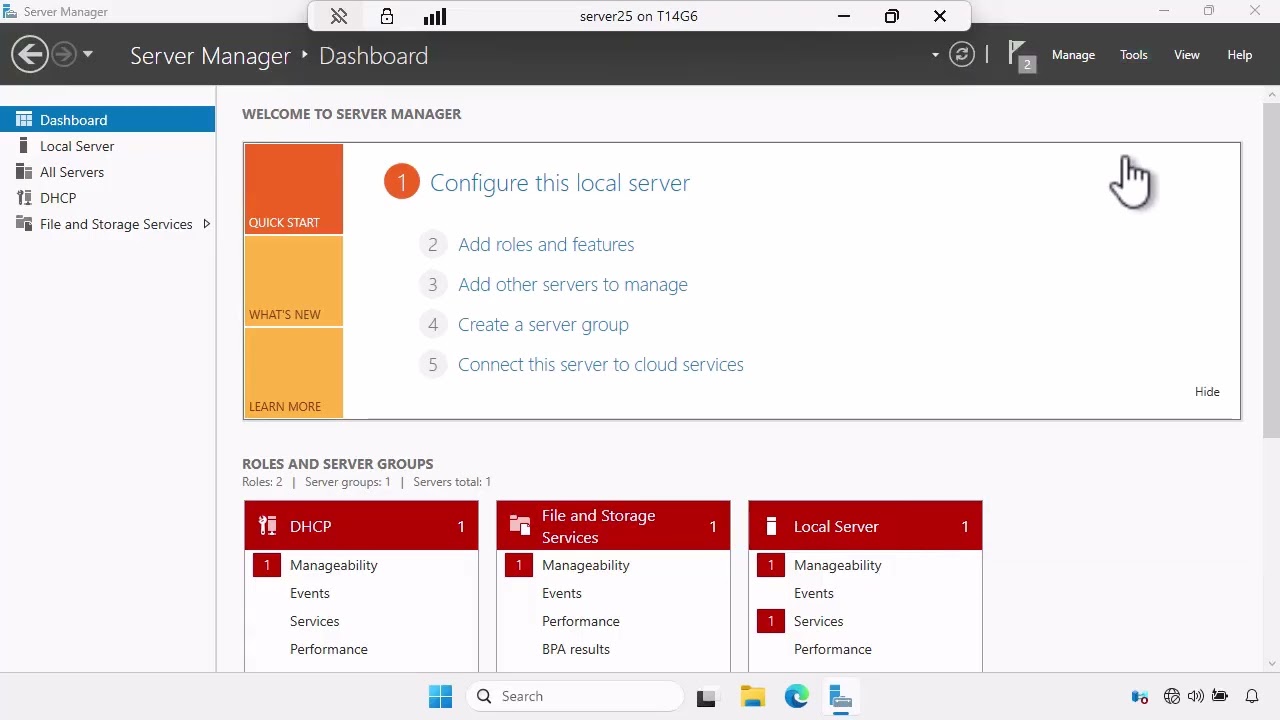The width and height of the screenshot is (1280, 720).
Task: Open BPA results in File and Storage tile
Action: 576,649
